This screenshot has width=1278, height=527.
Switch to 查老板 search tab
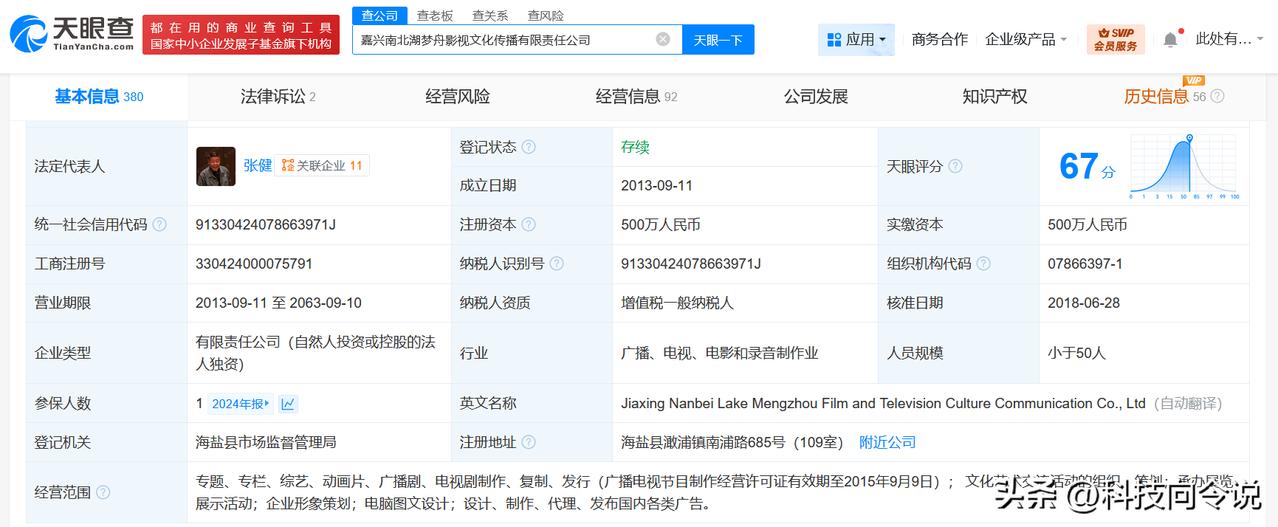[x=435, y=15]
